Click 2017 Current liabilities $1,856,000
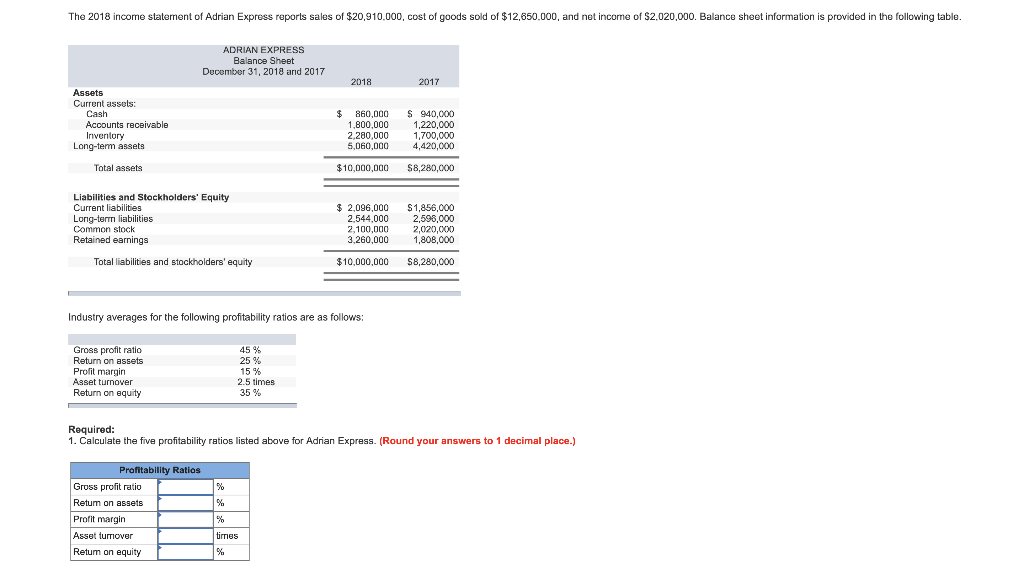Viewport: 1024px width, 570px height. (x=430, y=208)
